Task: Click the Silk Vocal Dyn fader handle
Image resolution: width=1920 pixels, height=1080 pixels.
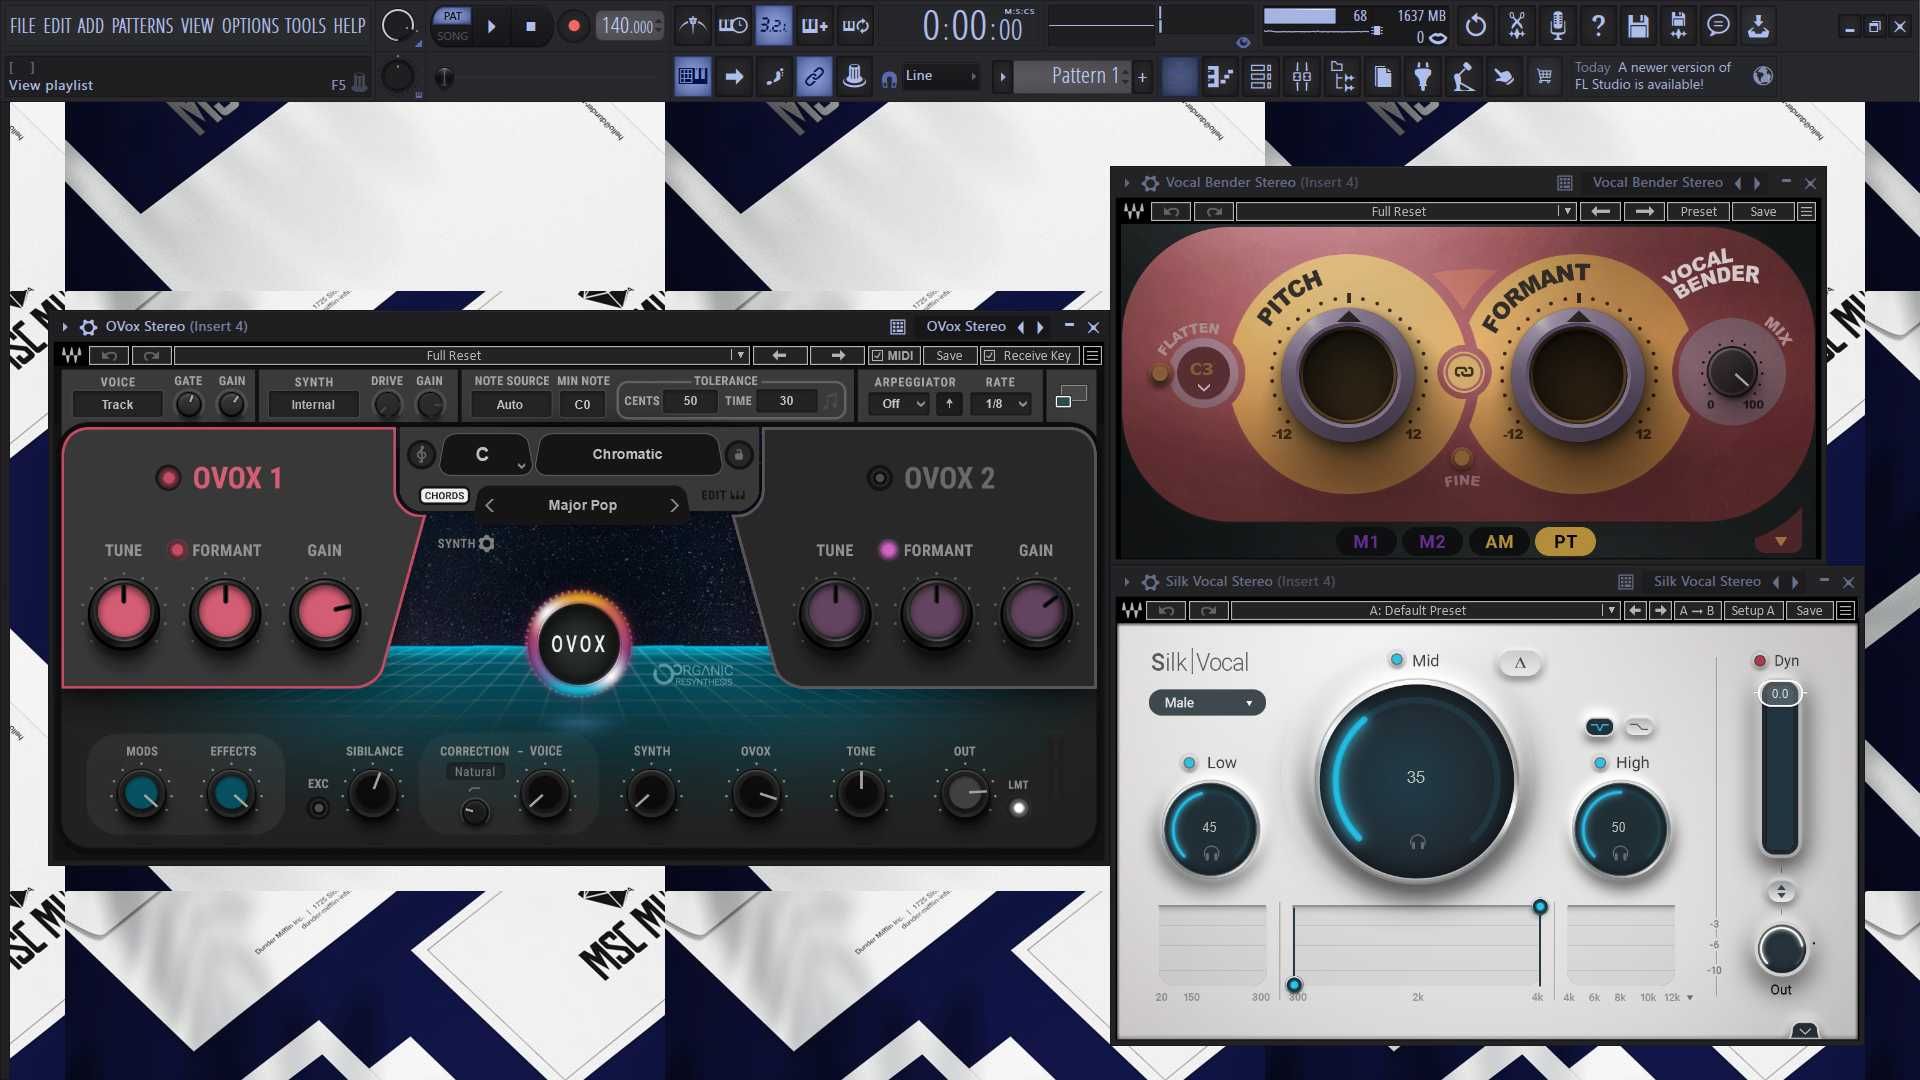Action: [1780, 694]
